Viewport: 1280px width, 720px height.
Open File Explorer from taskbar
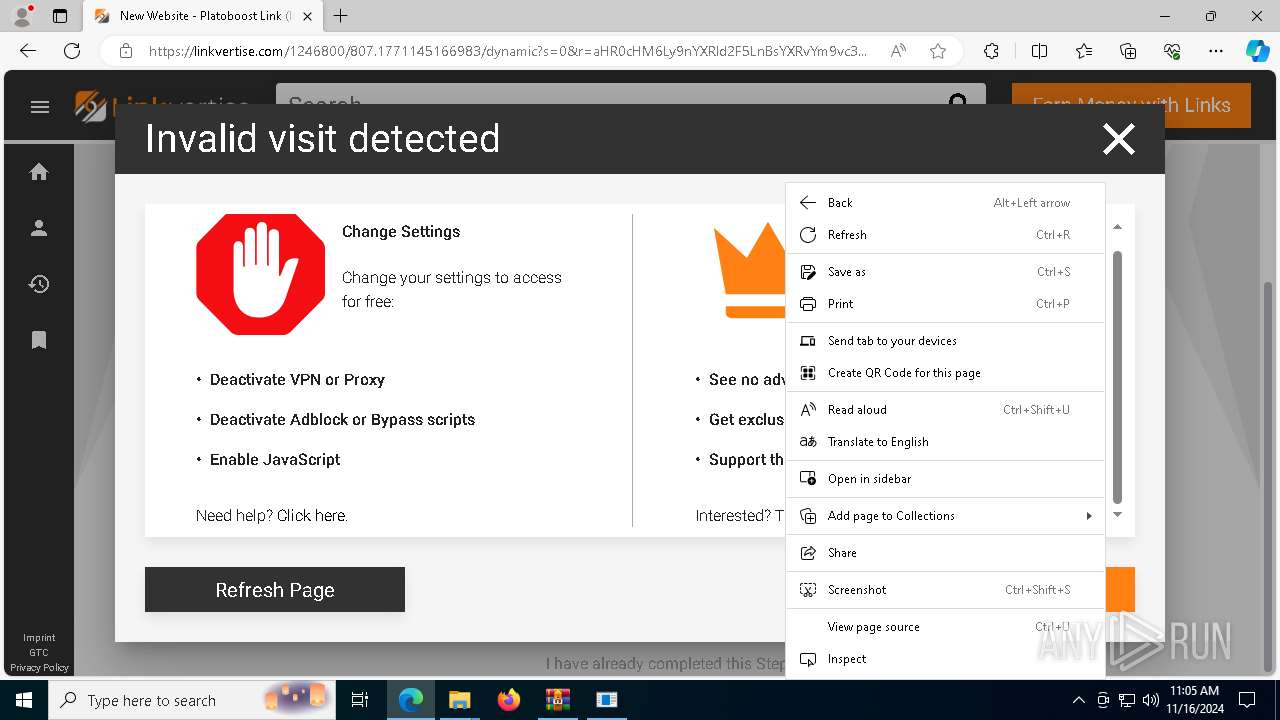pos(459,700)
